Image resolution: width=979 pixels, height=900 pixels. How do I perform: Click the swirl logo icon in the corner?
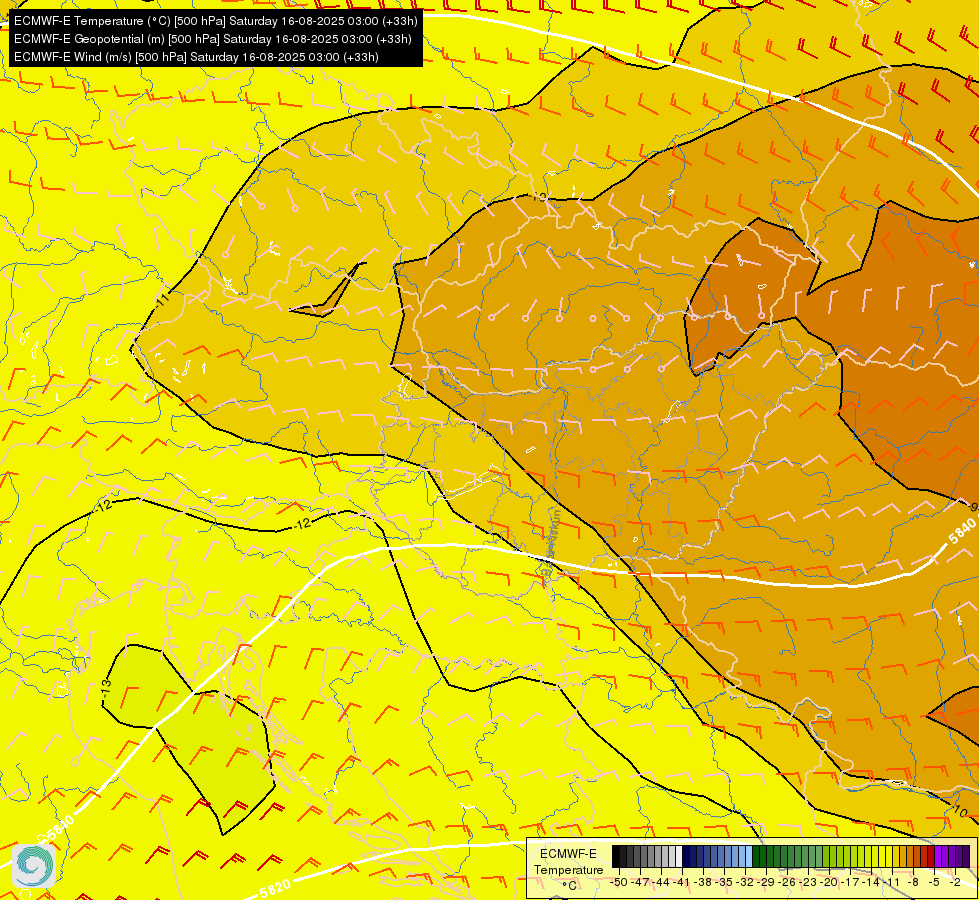[34, 866]
